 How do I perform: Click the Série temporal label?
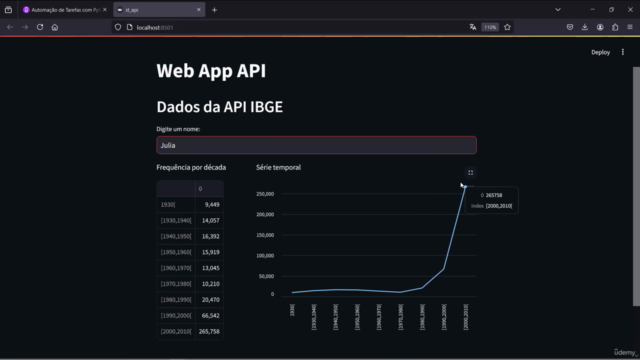(x=278, y=167)
